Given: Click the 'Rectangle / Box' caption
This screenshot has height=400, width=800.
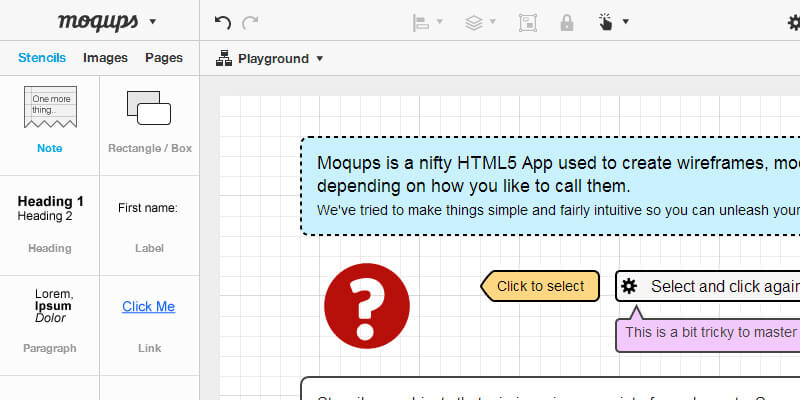Looking at the screenshot, I should [x=150, y=148].
